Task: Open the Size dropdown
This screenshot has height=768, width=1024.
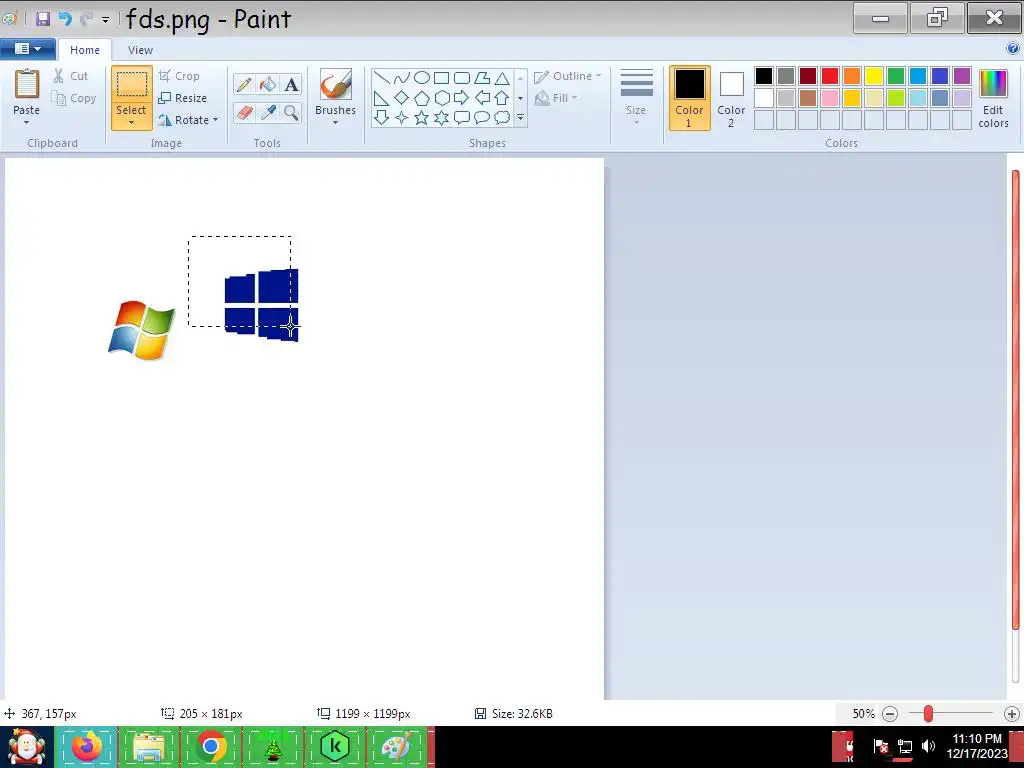Action: tap(636, 98)
